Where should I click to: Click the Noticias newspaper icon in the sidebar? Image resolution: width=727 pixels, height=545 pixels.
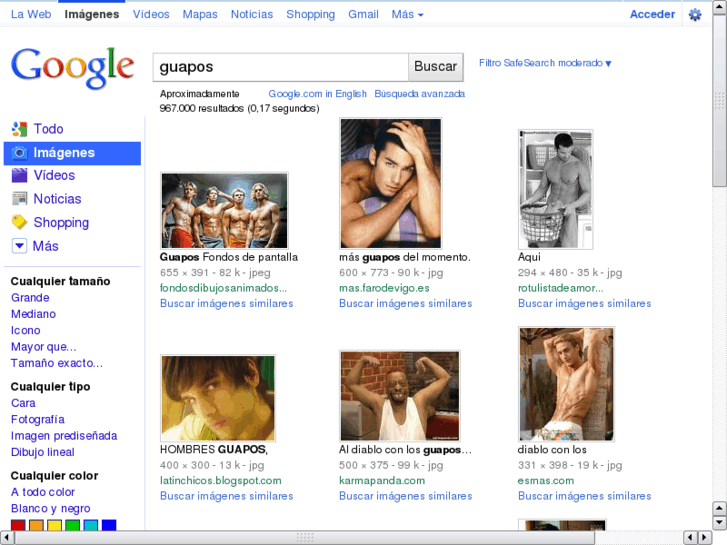click(x=19, y=199)
